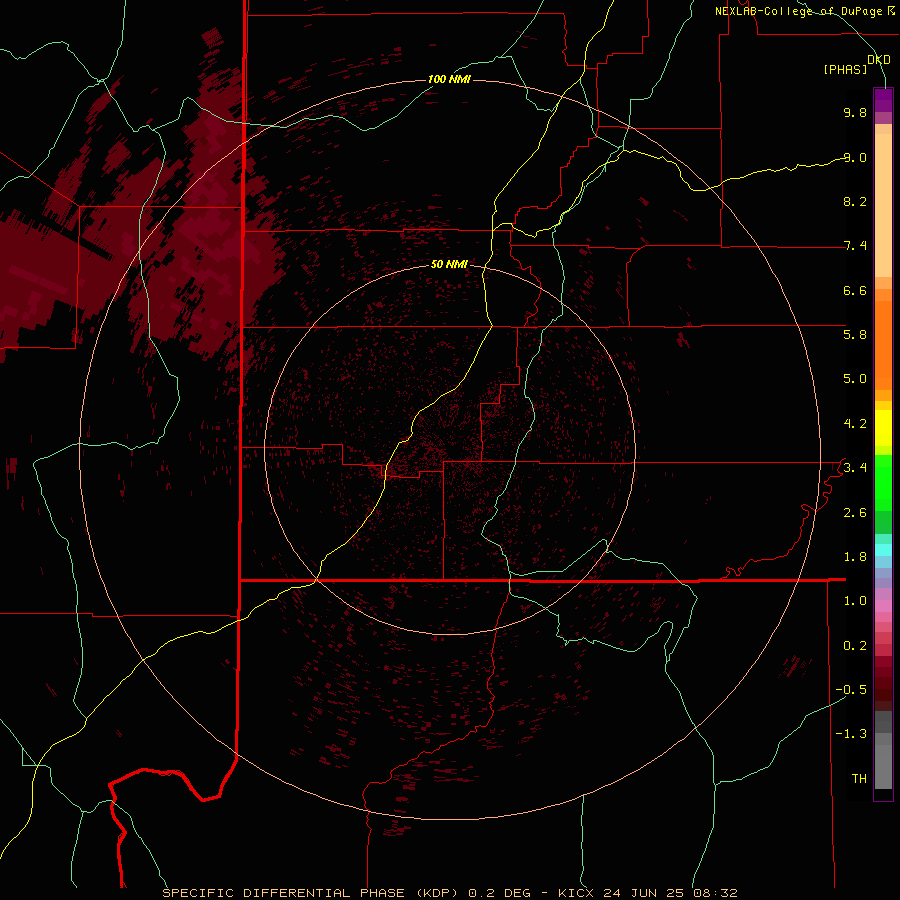Click the 0.2 scale value
The image size is (900, 900).
pyautogui.click(x=855, y=646)
